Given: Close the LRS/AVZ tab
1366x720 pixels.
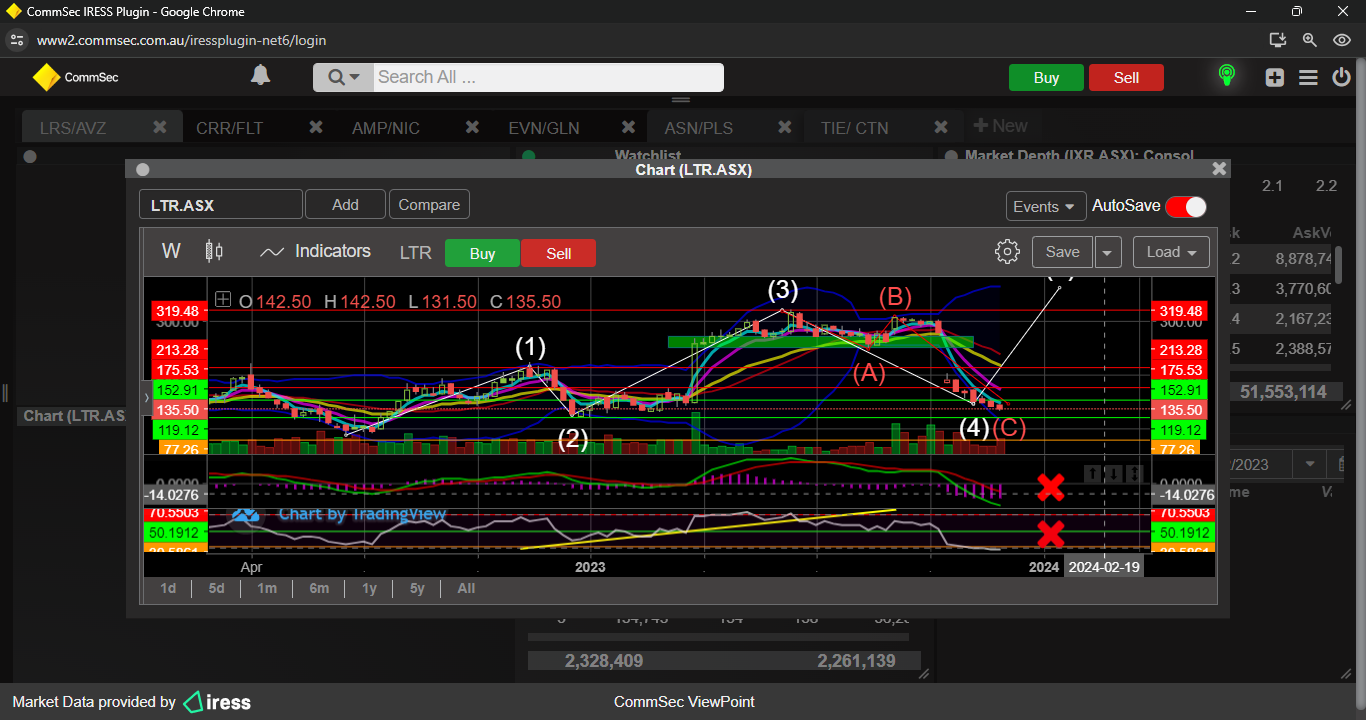Looking at the screenshot, I should (160, 127).
